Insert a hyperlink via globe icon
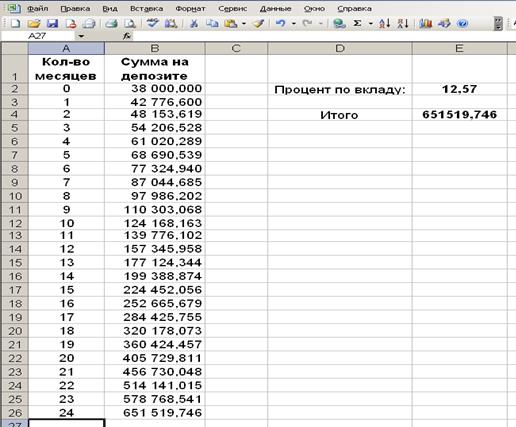Image resolution: width=516 pixels, height=427 pixels. [x=339, y=24]
